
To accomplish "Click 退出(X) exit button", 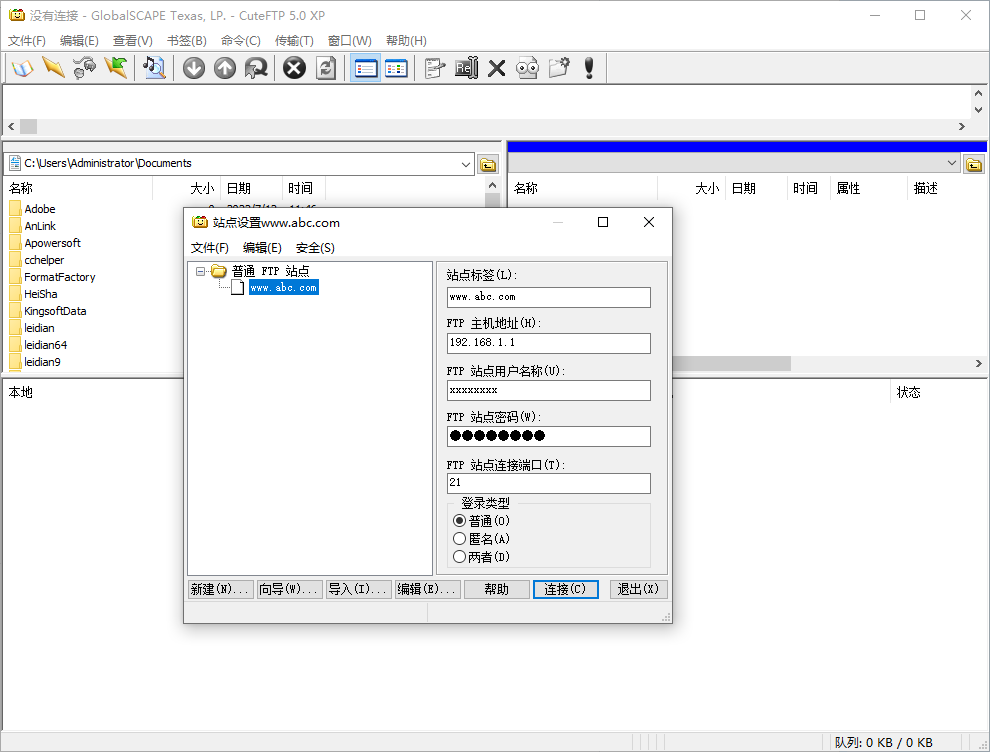I will [638, 589].
